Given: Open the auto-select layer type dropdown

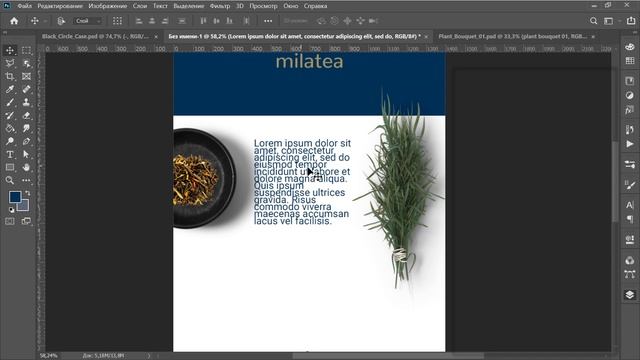Looking at the screenshot, I should tap(87, 21).
